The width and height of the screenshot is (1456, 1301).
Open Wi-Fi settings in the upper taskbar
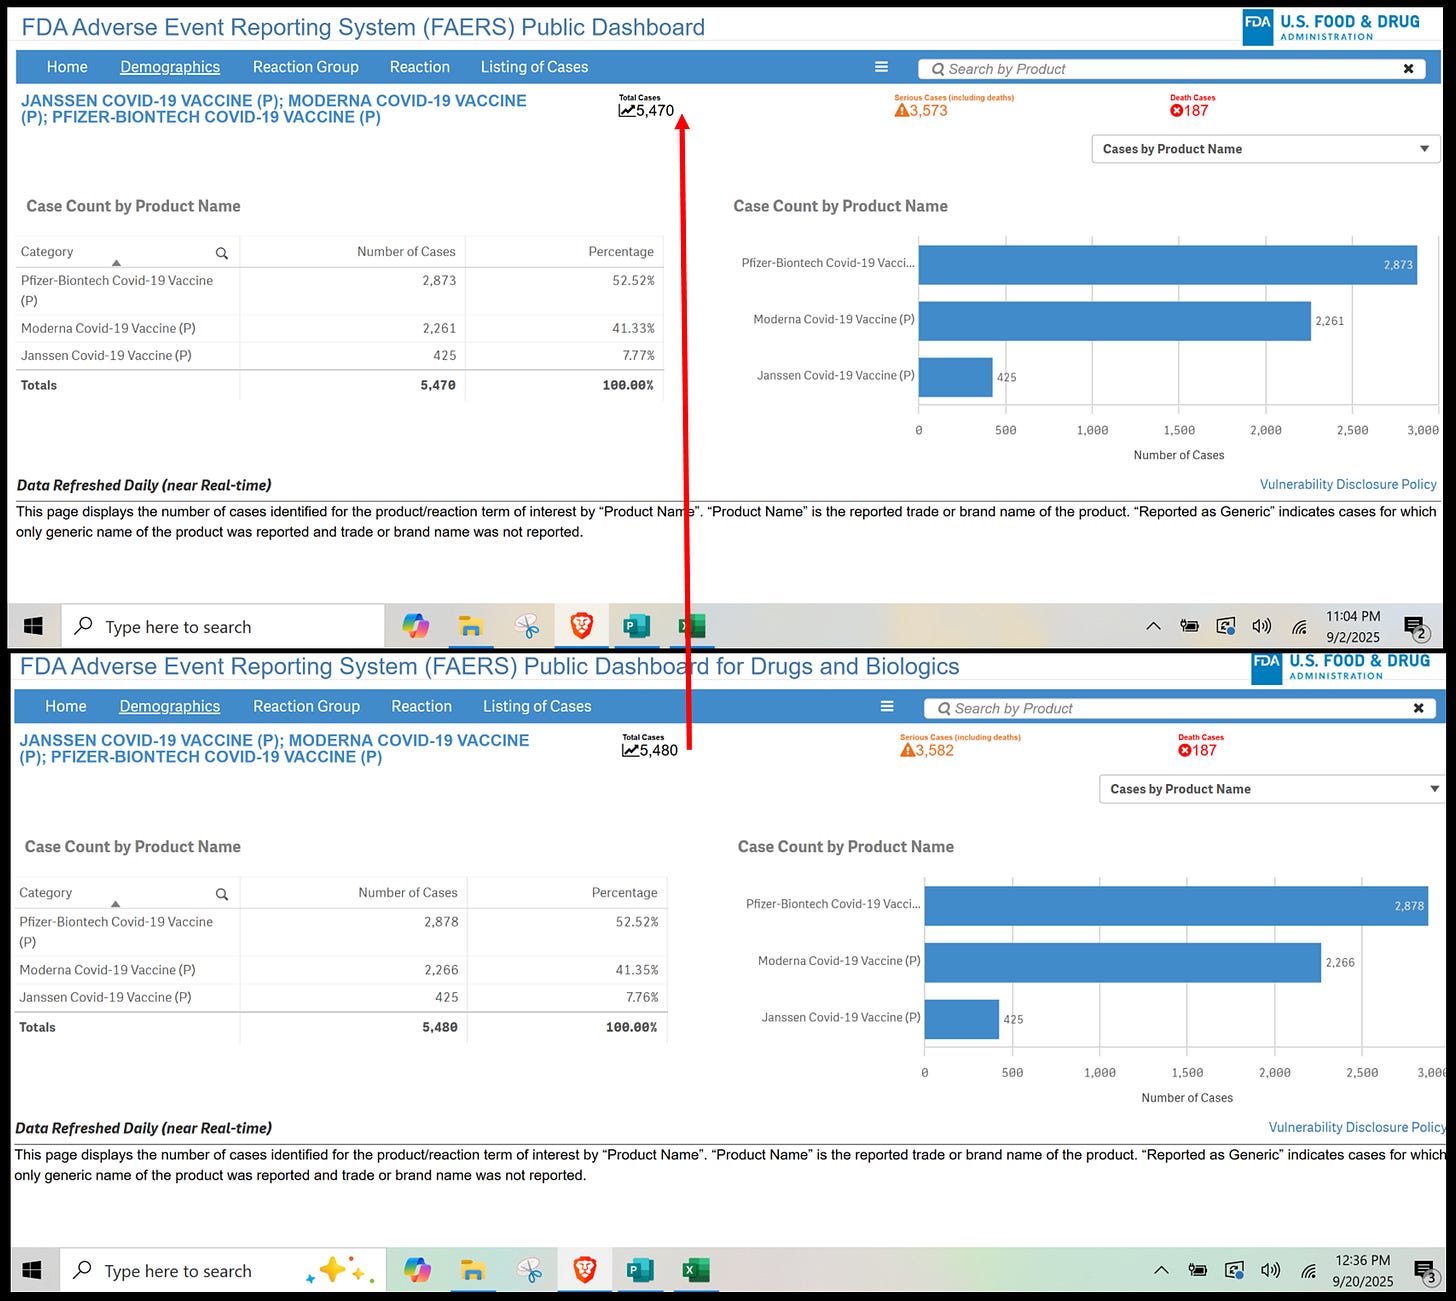(x=1299, y=627)
